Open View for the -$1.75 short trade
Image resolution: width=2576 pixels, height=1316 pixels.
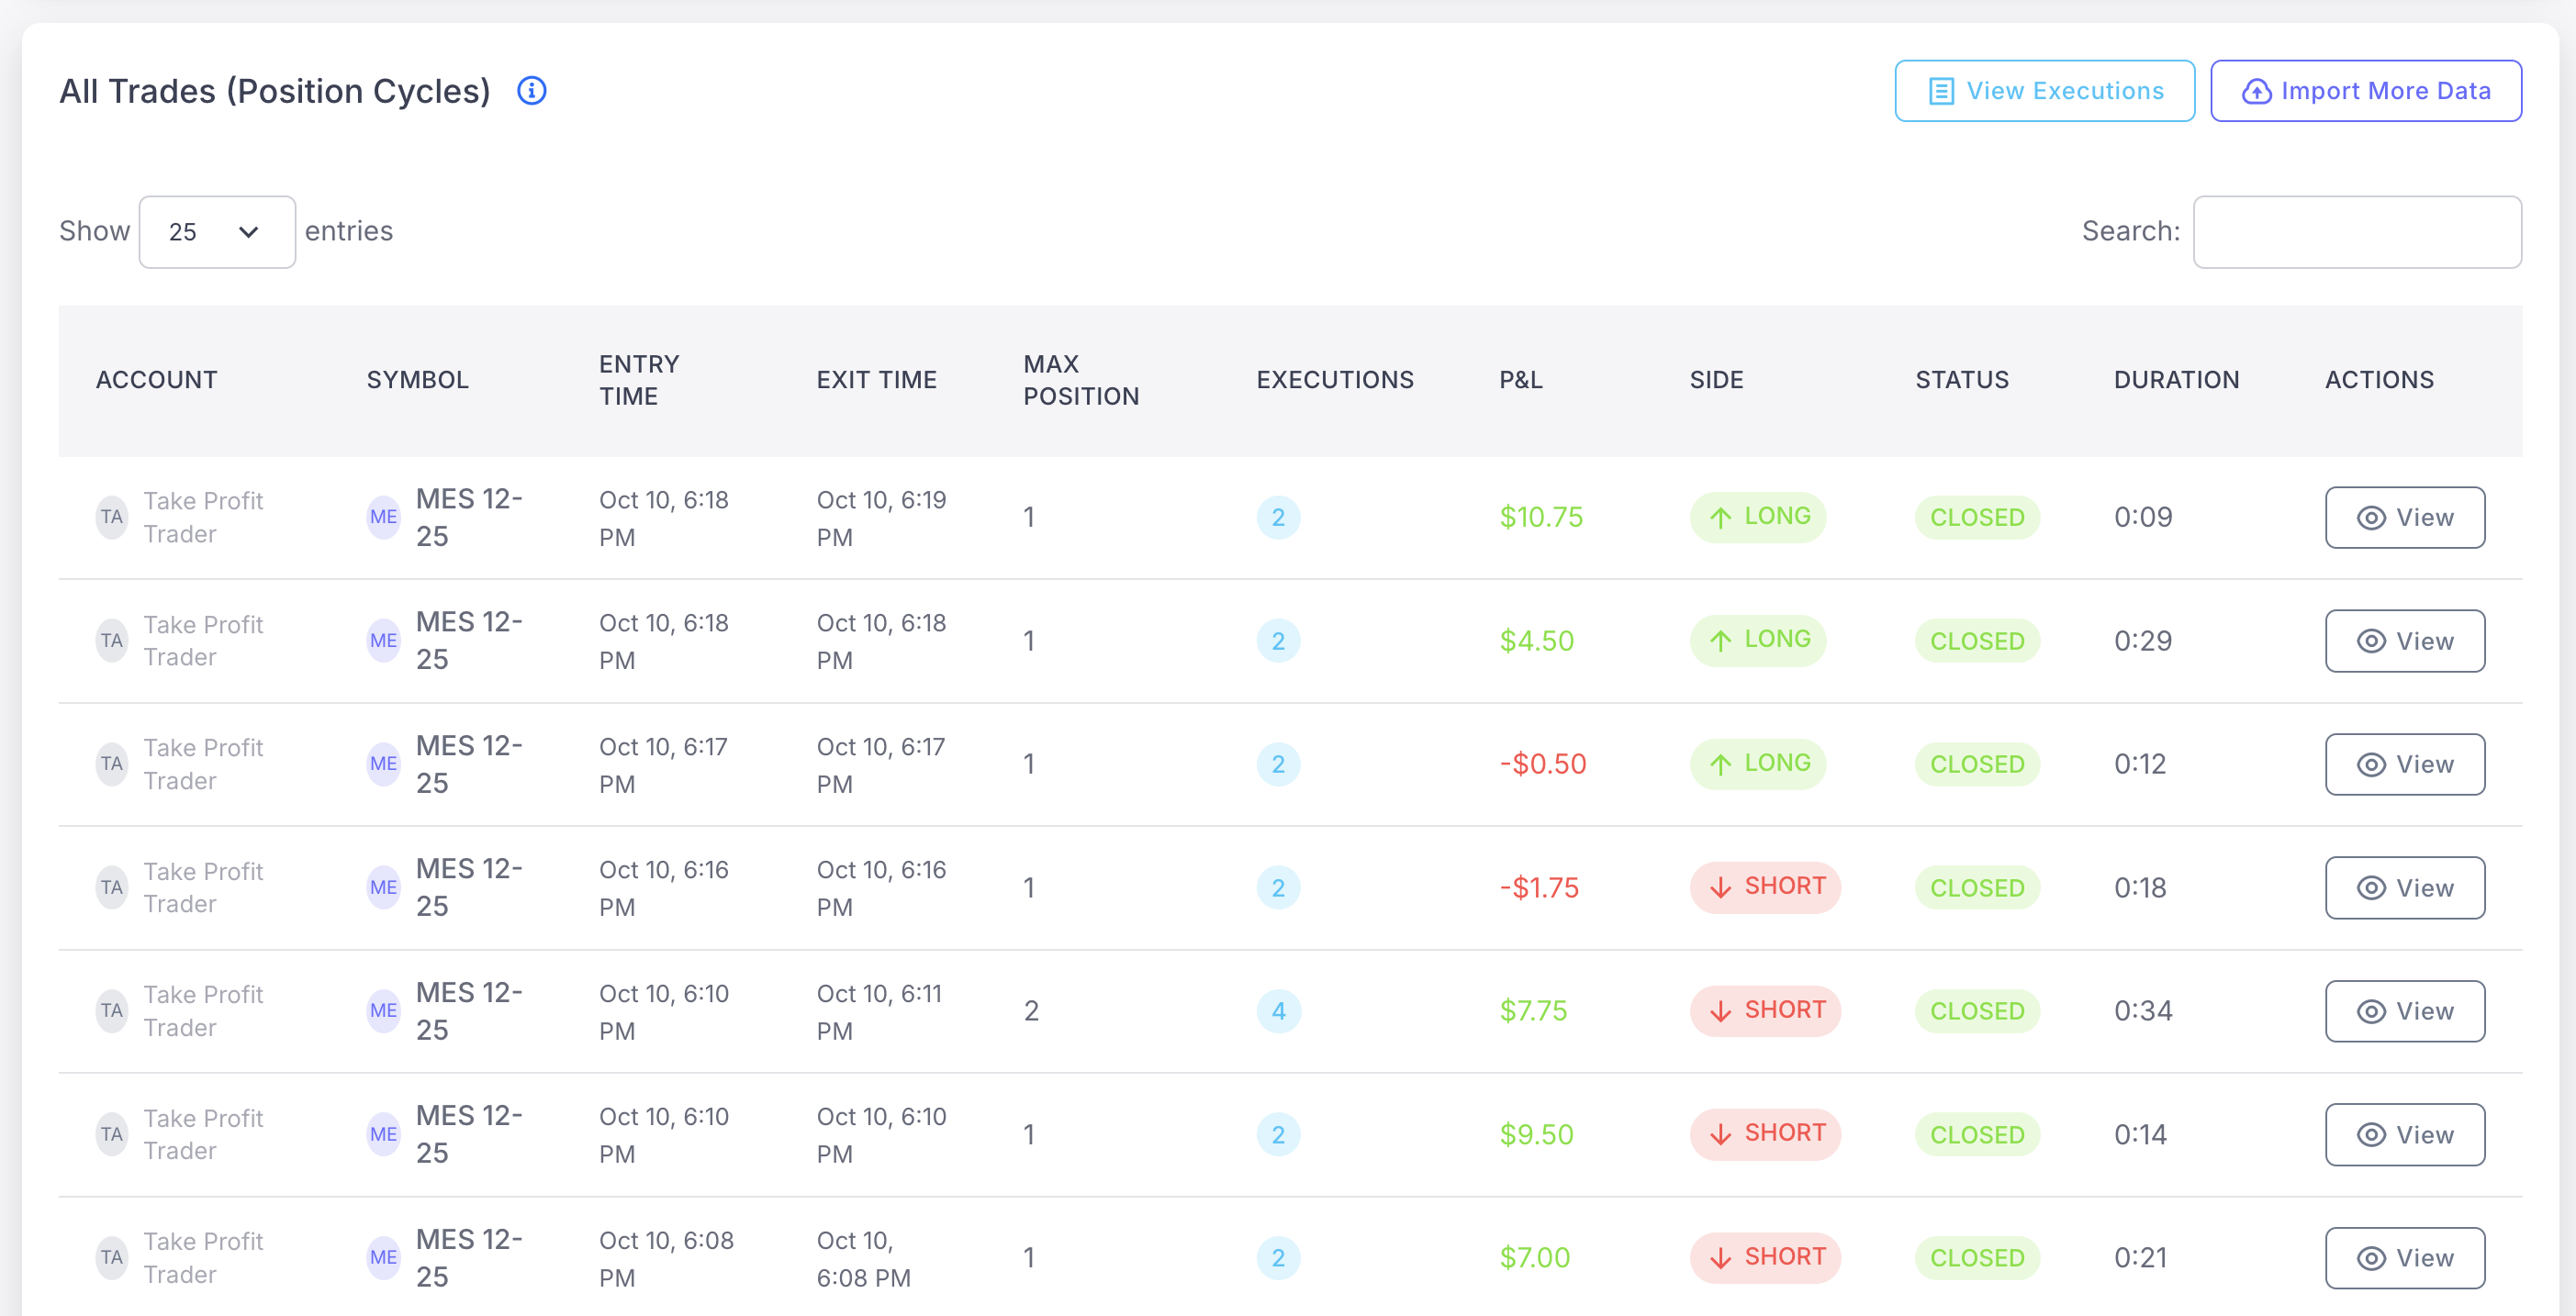coord(2403,888)
